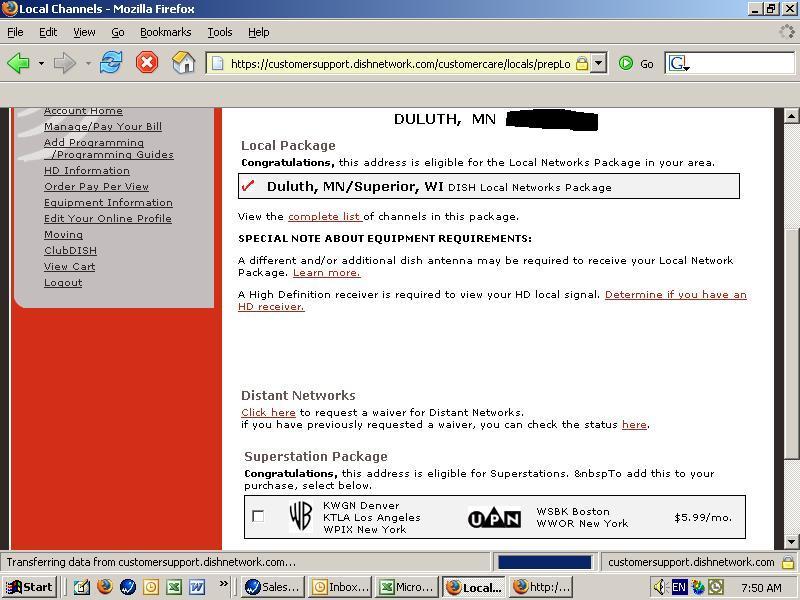Open the File menu

pyautogui.click(x=15, y=32)
